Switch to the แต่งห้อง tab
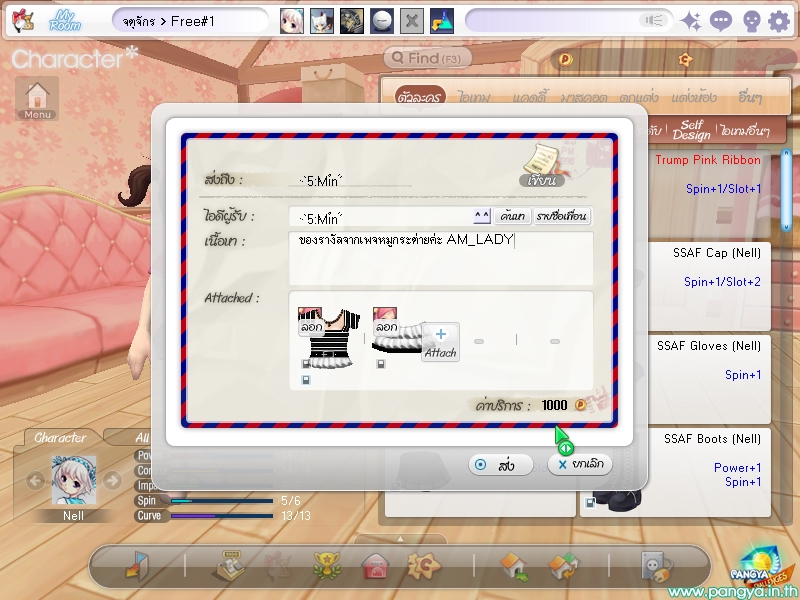The image size is (800, 600). click(694, 96)
